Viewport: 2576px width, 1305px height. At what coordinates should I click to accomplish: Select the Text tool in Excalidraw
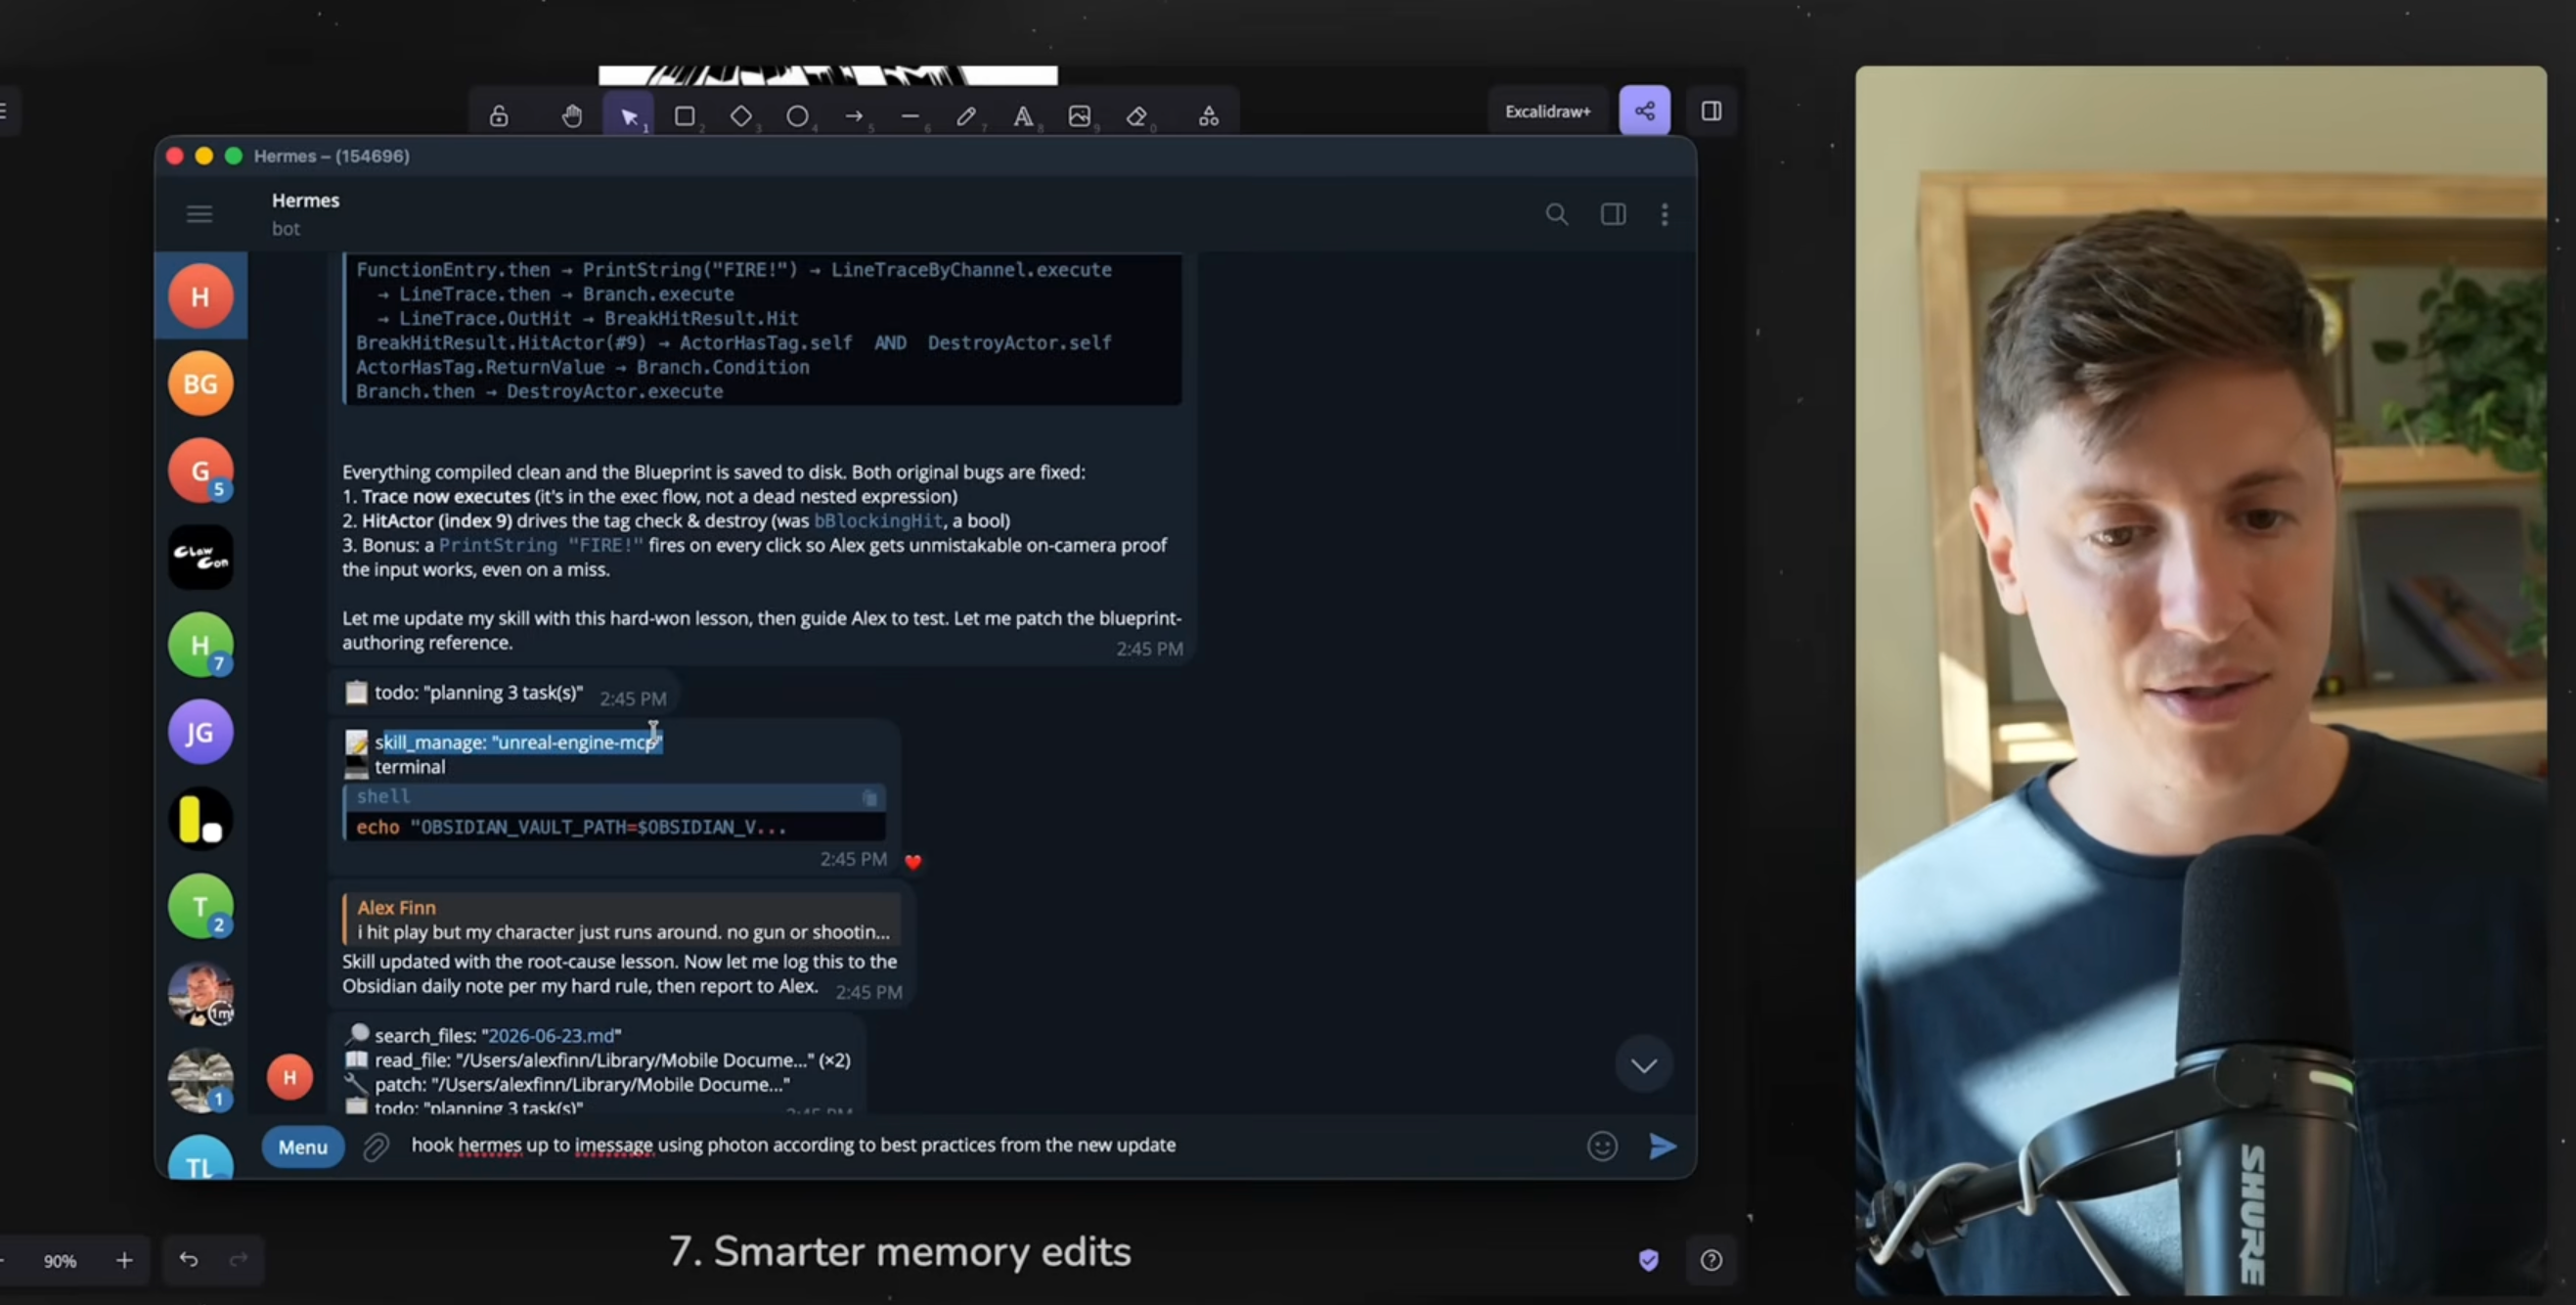(x=1023, y=117)
